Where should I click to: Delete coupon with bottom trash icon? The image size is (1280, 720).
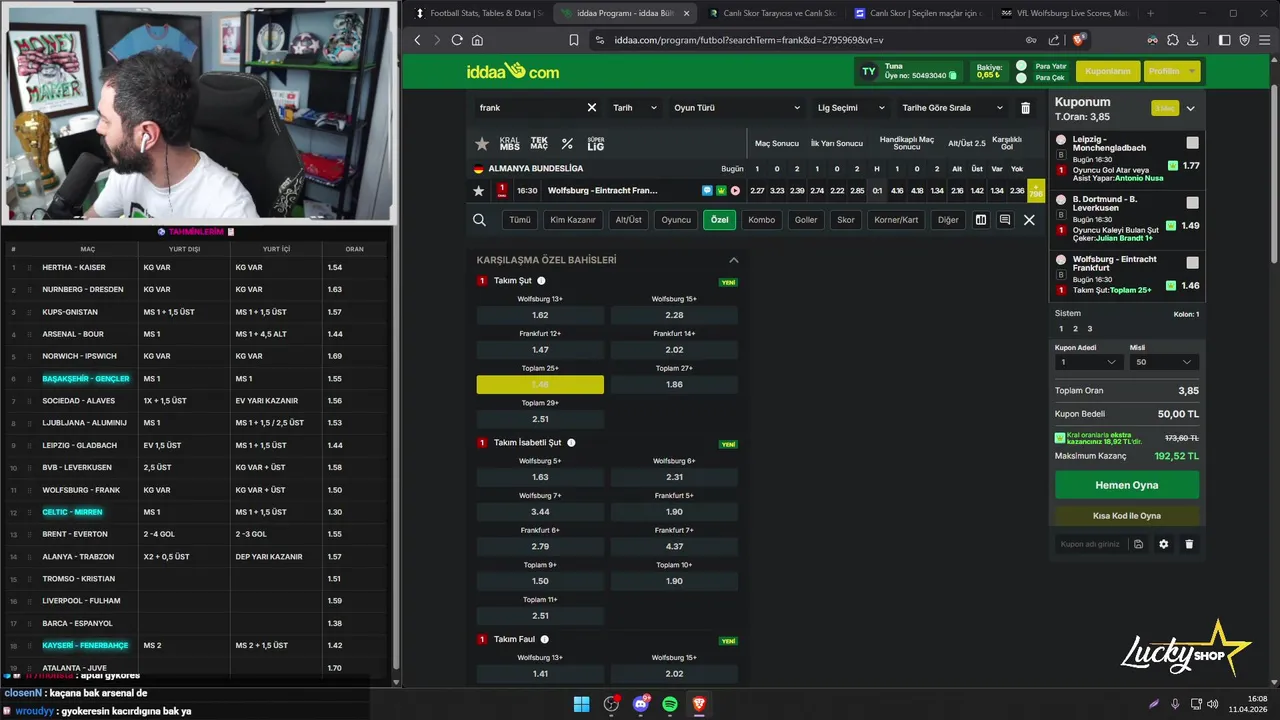coord(1189,544)
